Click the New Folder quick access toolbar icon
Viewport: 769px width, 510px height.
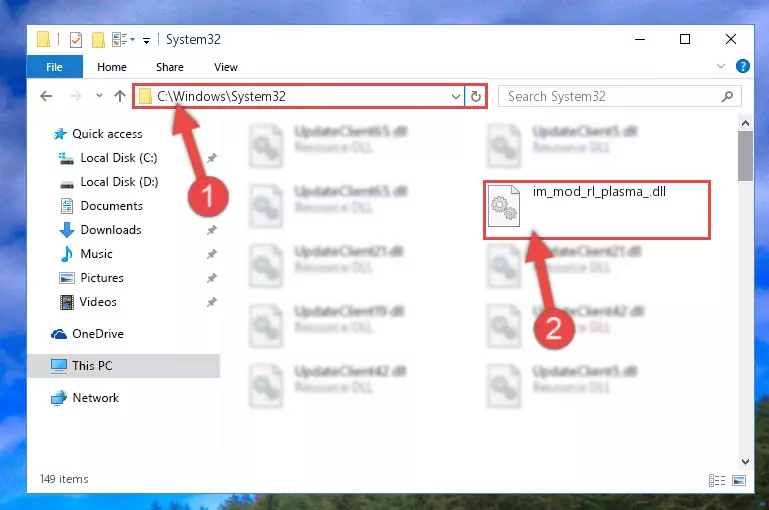coord(98,39)
